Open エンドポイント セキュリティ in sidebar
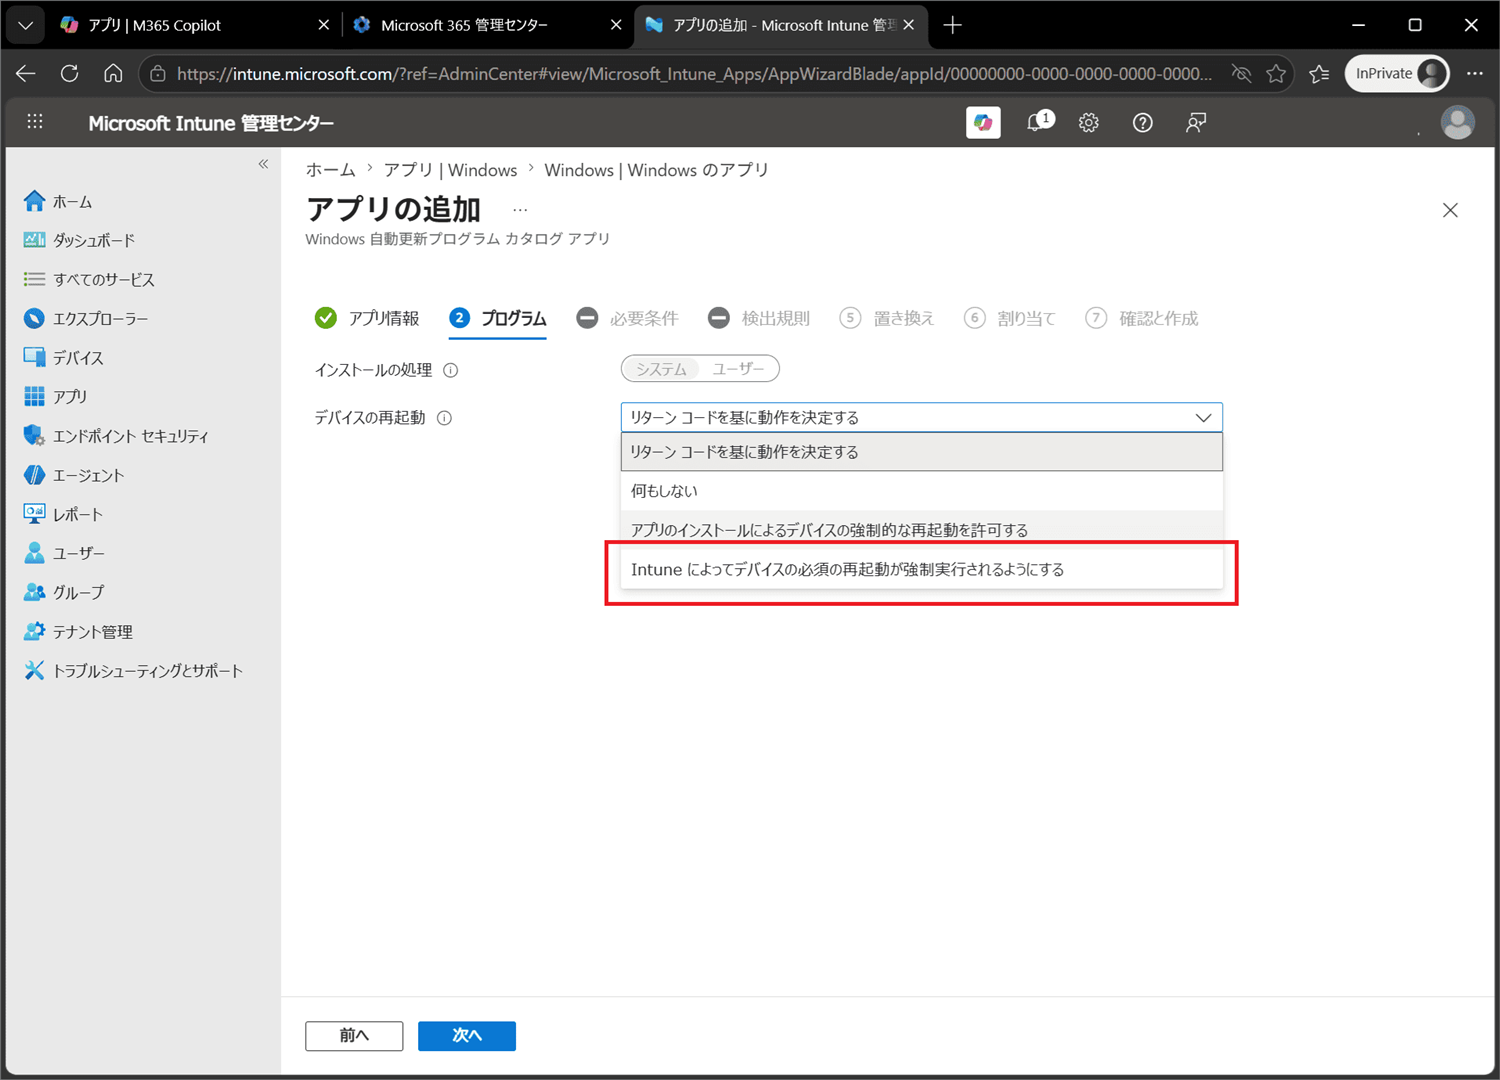The image size is (1500, 1080). coord(131,436)
